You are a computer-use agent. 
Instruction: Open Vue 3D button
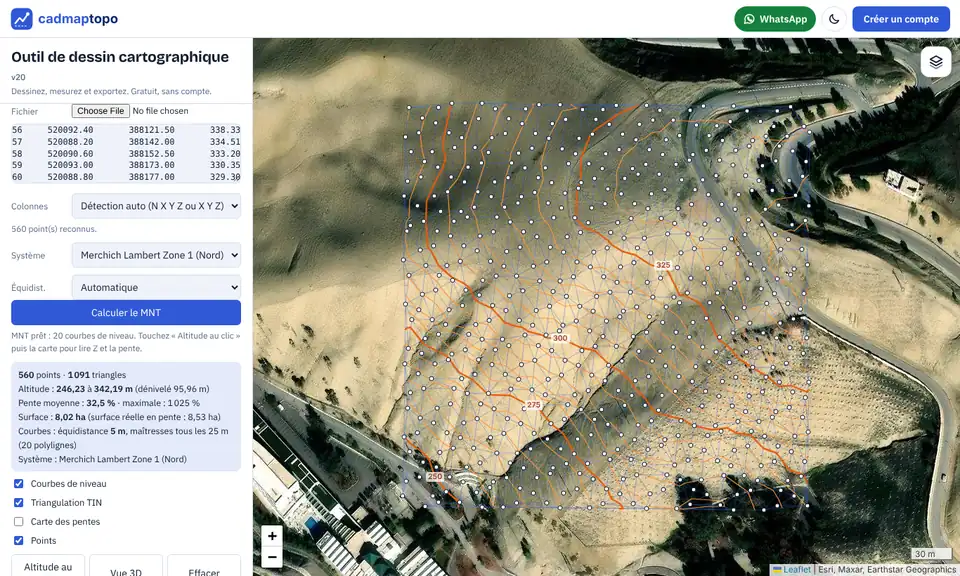[x=126, y=569]
